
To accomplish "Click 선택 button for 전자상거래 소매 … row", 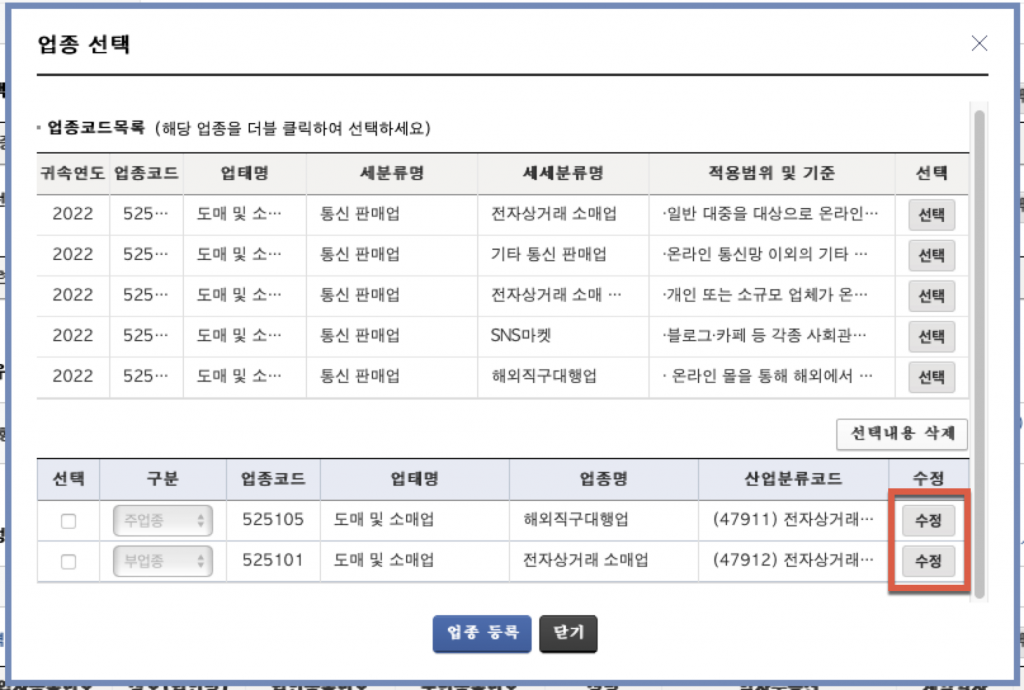I will 931,296.
